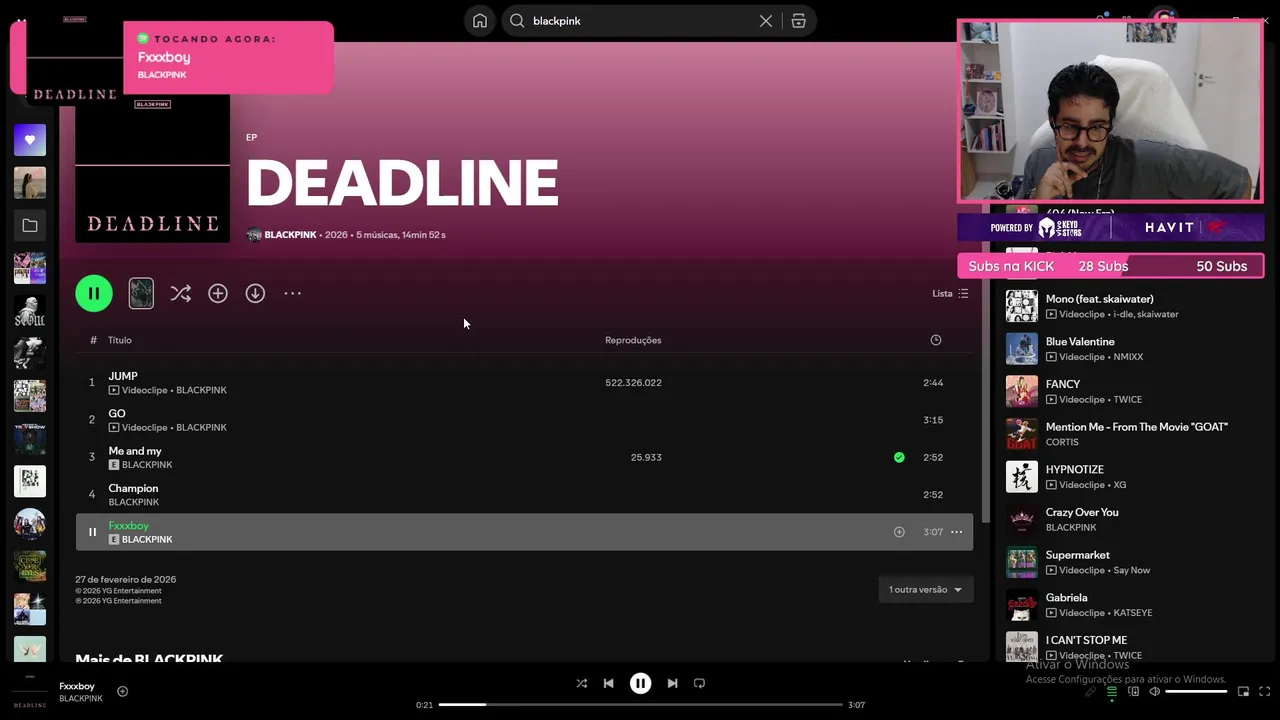Expand the '1 outra versão' dropdown

(925, 589)
